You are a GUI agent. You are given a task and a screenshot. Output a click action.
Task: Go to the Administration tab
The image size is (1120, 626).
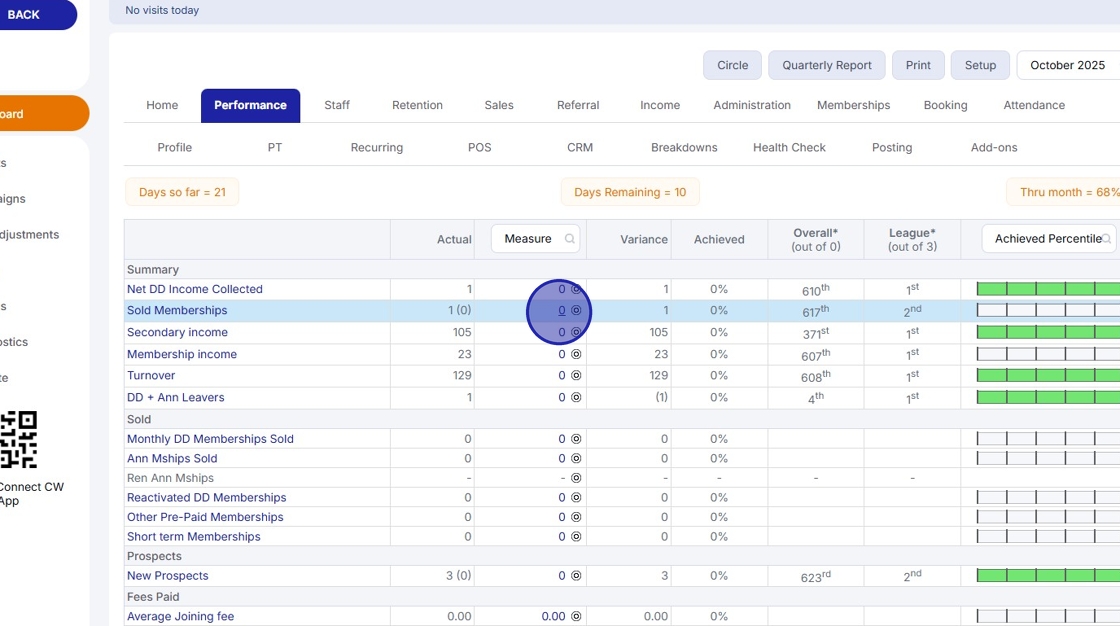coord(751,105)
